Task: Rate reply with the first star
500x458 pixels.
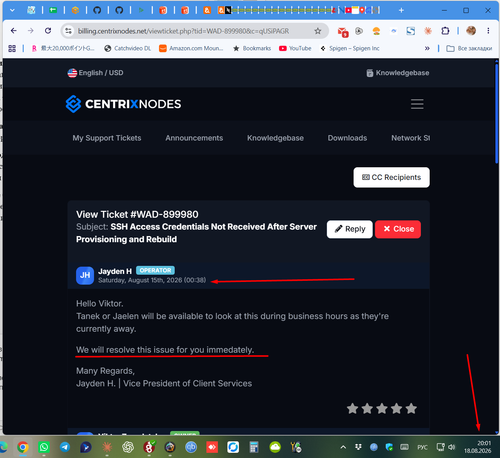Action: (352, 408)
